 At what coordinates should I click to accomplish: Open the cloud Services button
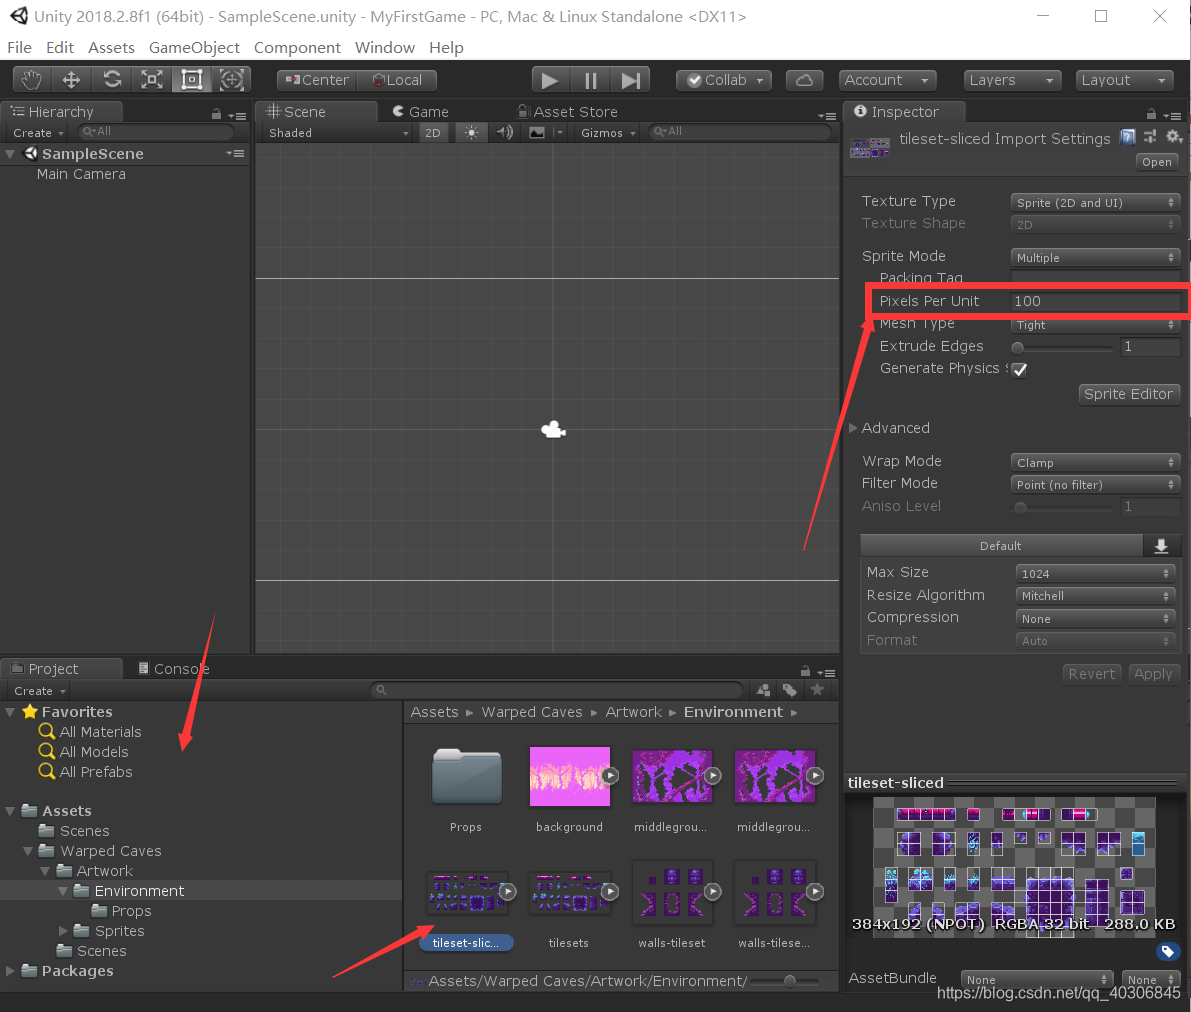(x=804, y=81)
